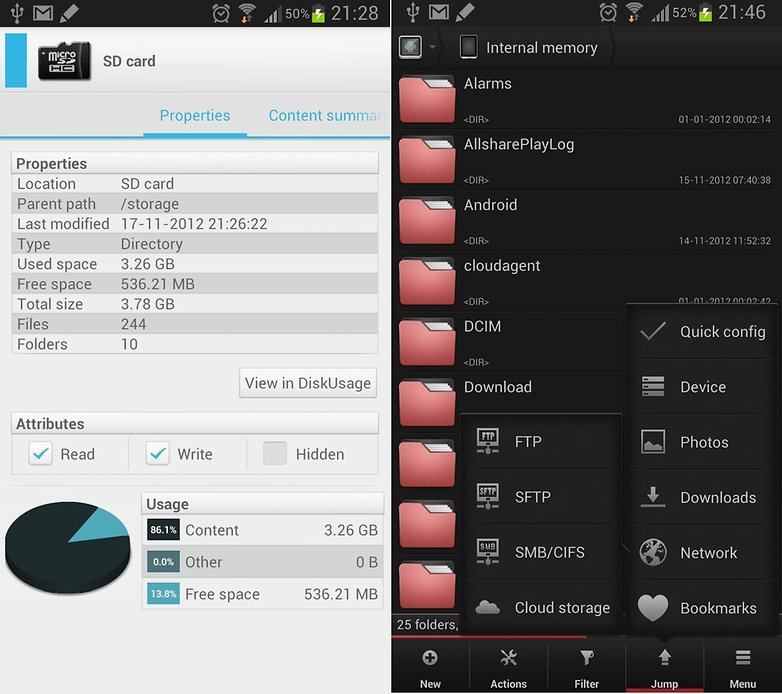Select SFTP in Network submenu

tap(541, 497)
